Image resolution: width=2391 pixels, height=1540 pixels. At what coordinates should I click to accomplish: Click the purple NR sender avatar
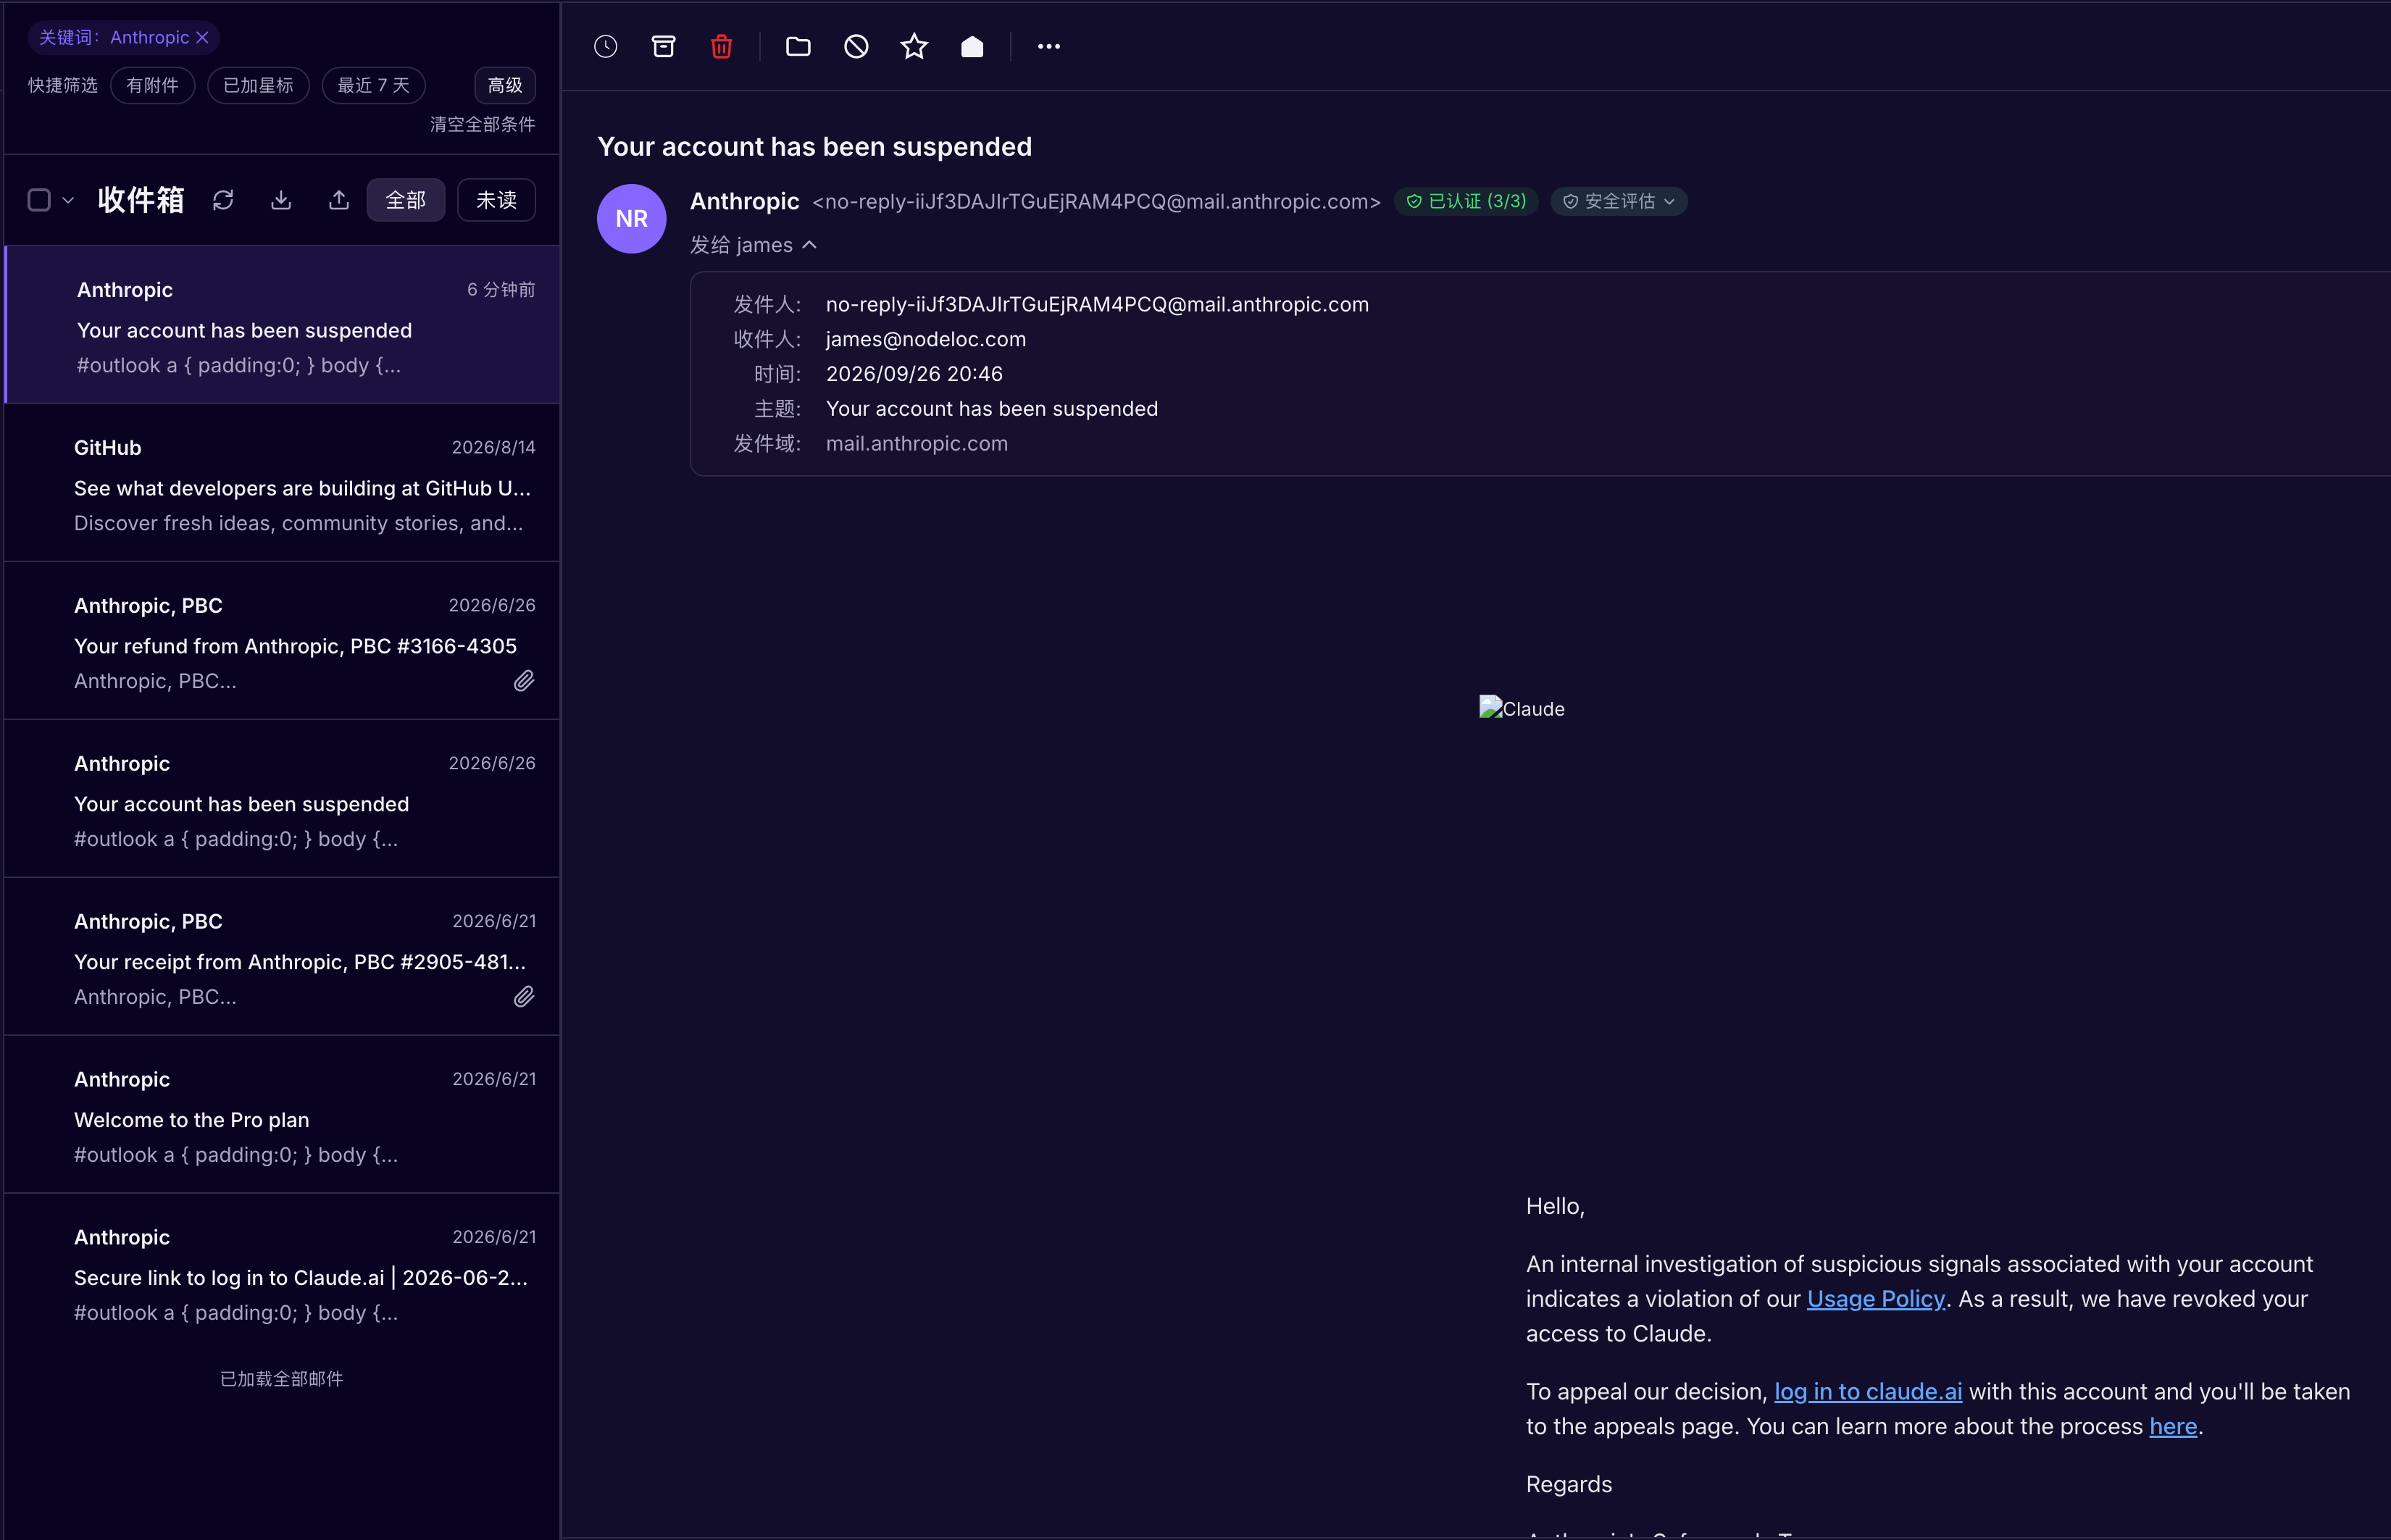pyautogui.click(x=632, y=219)
